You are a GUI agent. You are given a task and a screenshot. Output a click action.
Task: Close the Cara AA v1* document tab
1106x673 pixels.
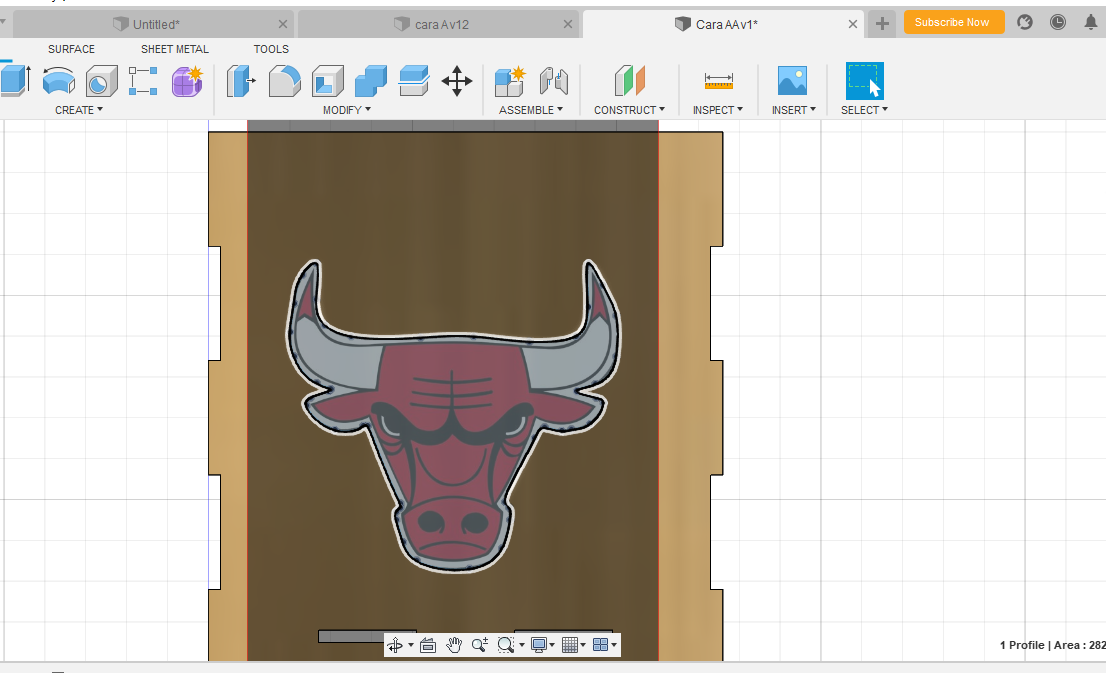[853, 24]
